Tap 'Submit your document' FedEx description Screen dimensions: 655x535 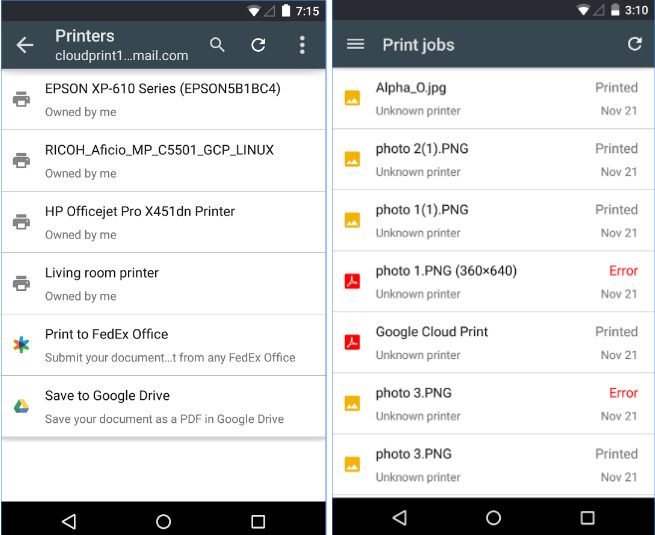(x=170, y=358)
